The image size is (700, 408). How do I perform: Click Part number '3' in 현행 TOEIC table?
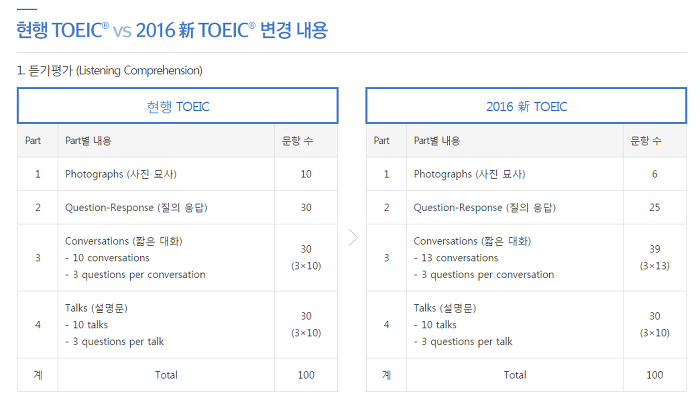click(x=38, y=258)
